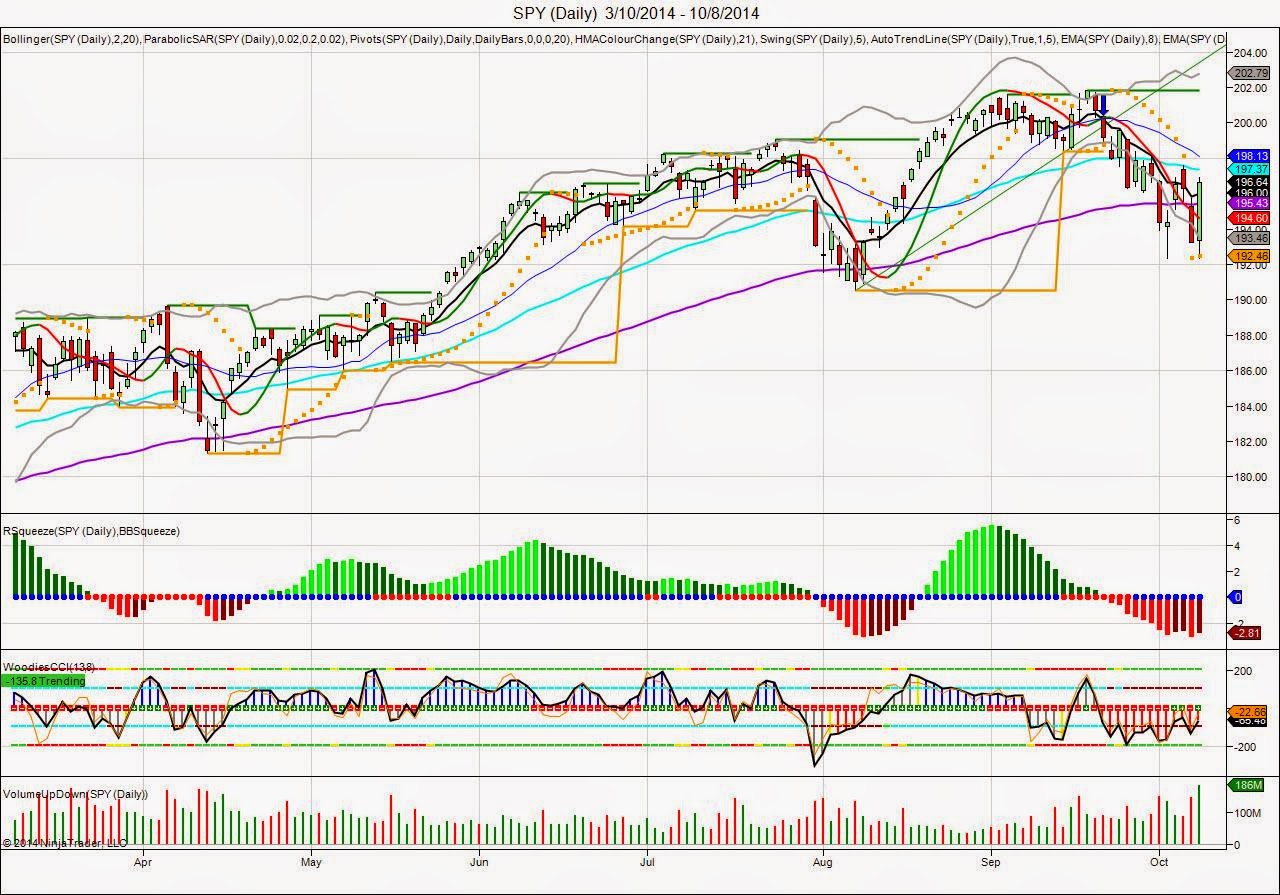
Task: Click the 'Bollinger(SPY (Daily),2,20)' indicator label
Action: click(x=71, y=38)
